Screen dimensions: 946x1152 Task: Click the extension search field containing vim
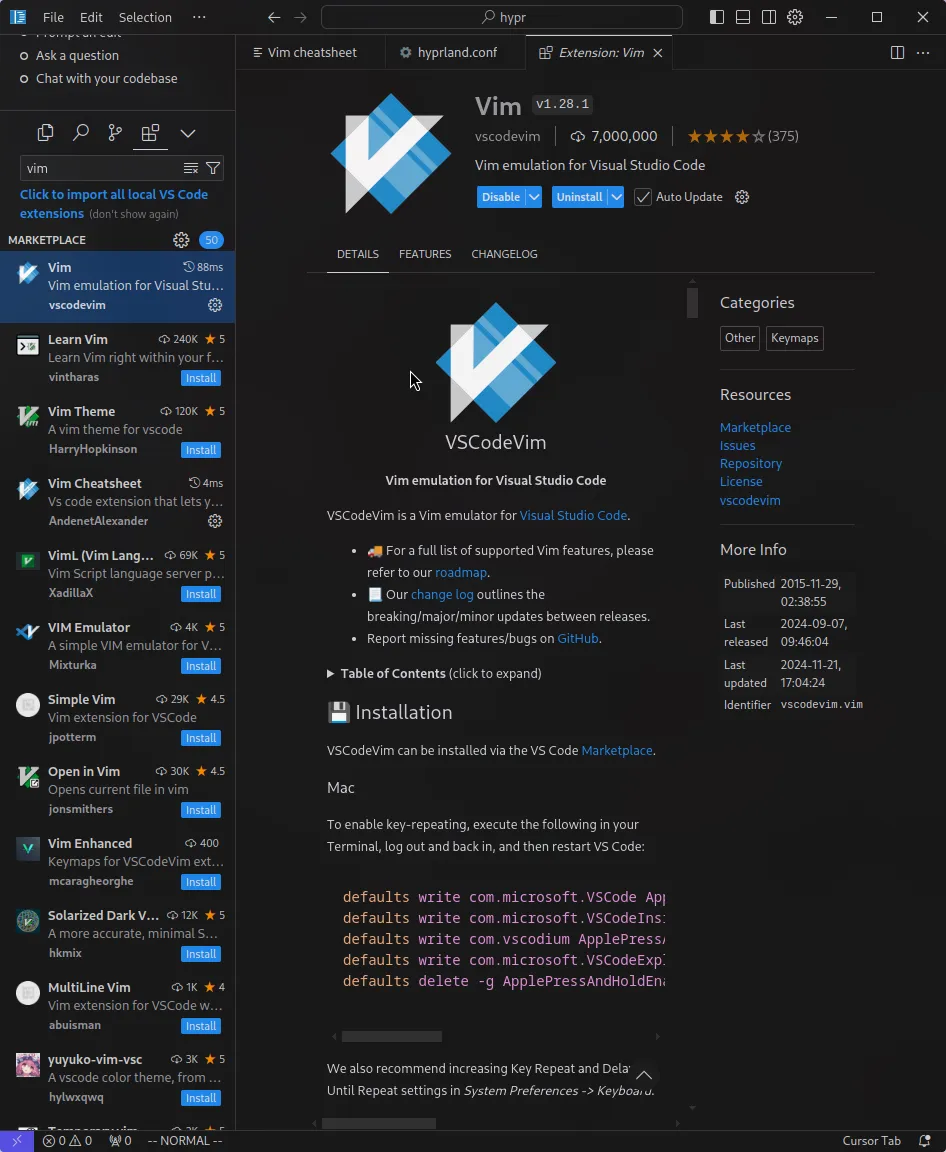click(100, 168)
